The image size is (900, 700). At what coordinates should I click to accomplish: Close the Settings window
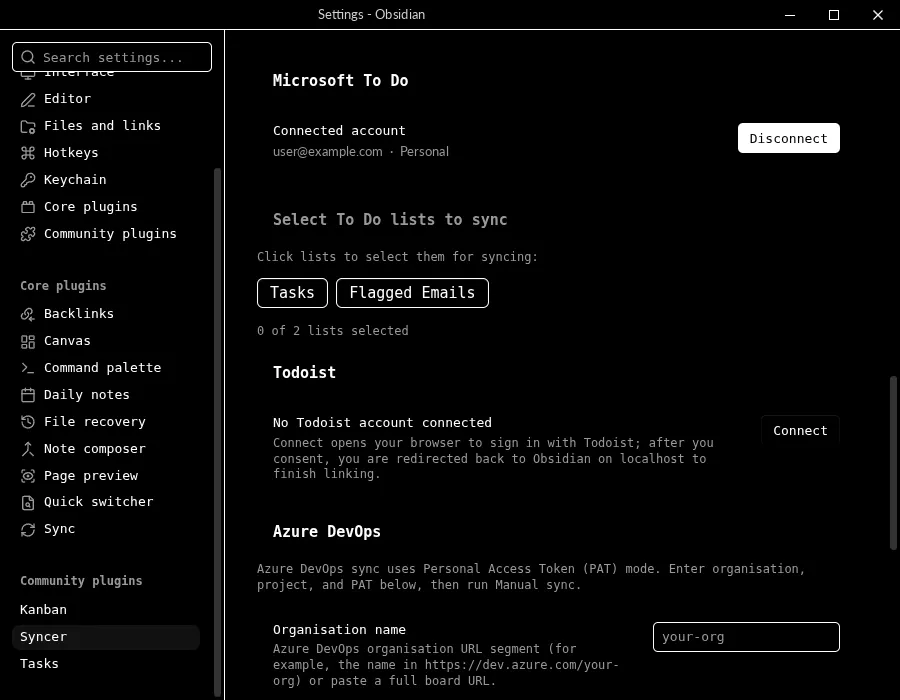point(878,15)
